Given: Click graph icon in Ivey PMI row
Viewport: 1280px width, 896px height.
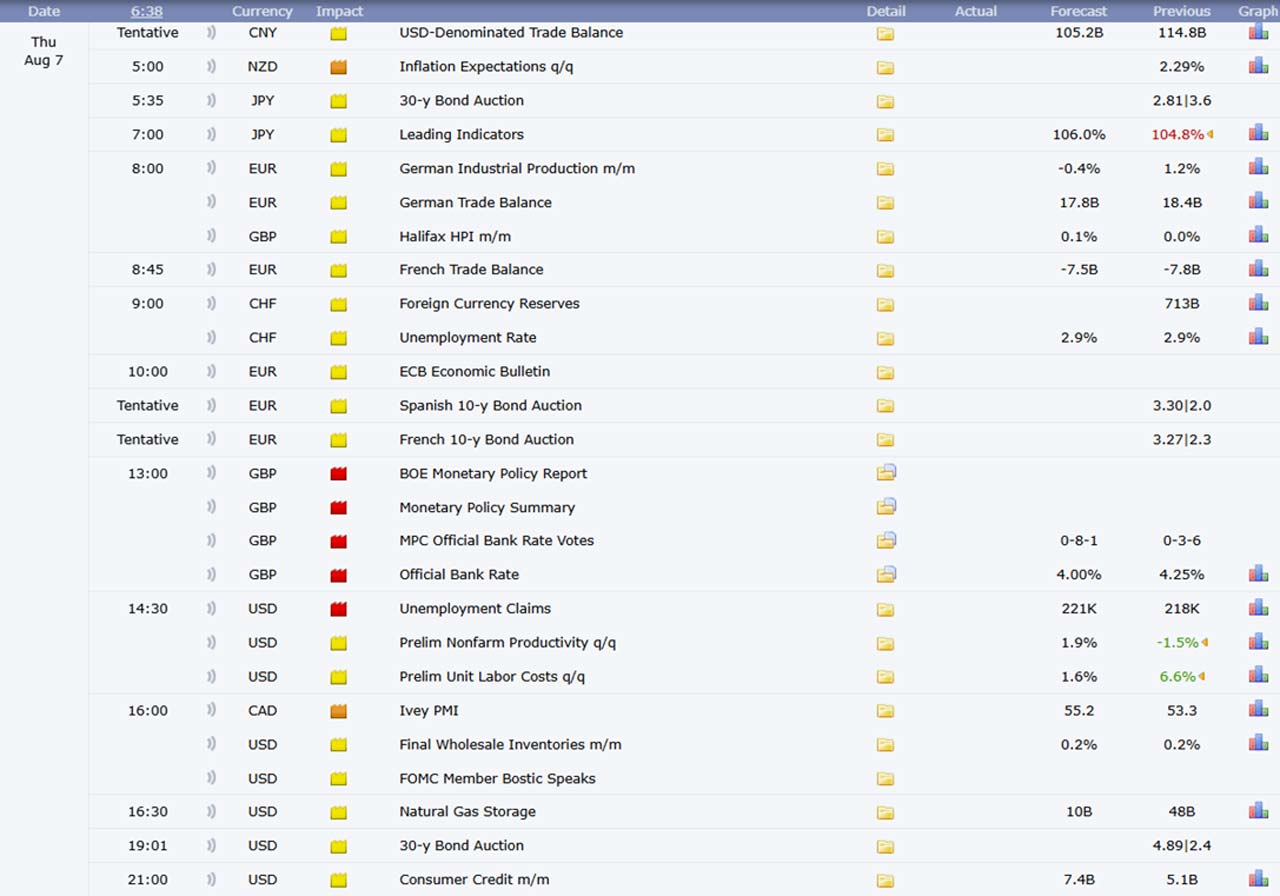Looking at the screenshot, I should 1258,709.
